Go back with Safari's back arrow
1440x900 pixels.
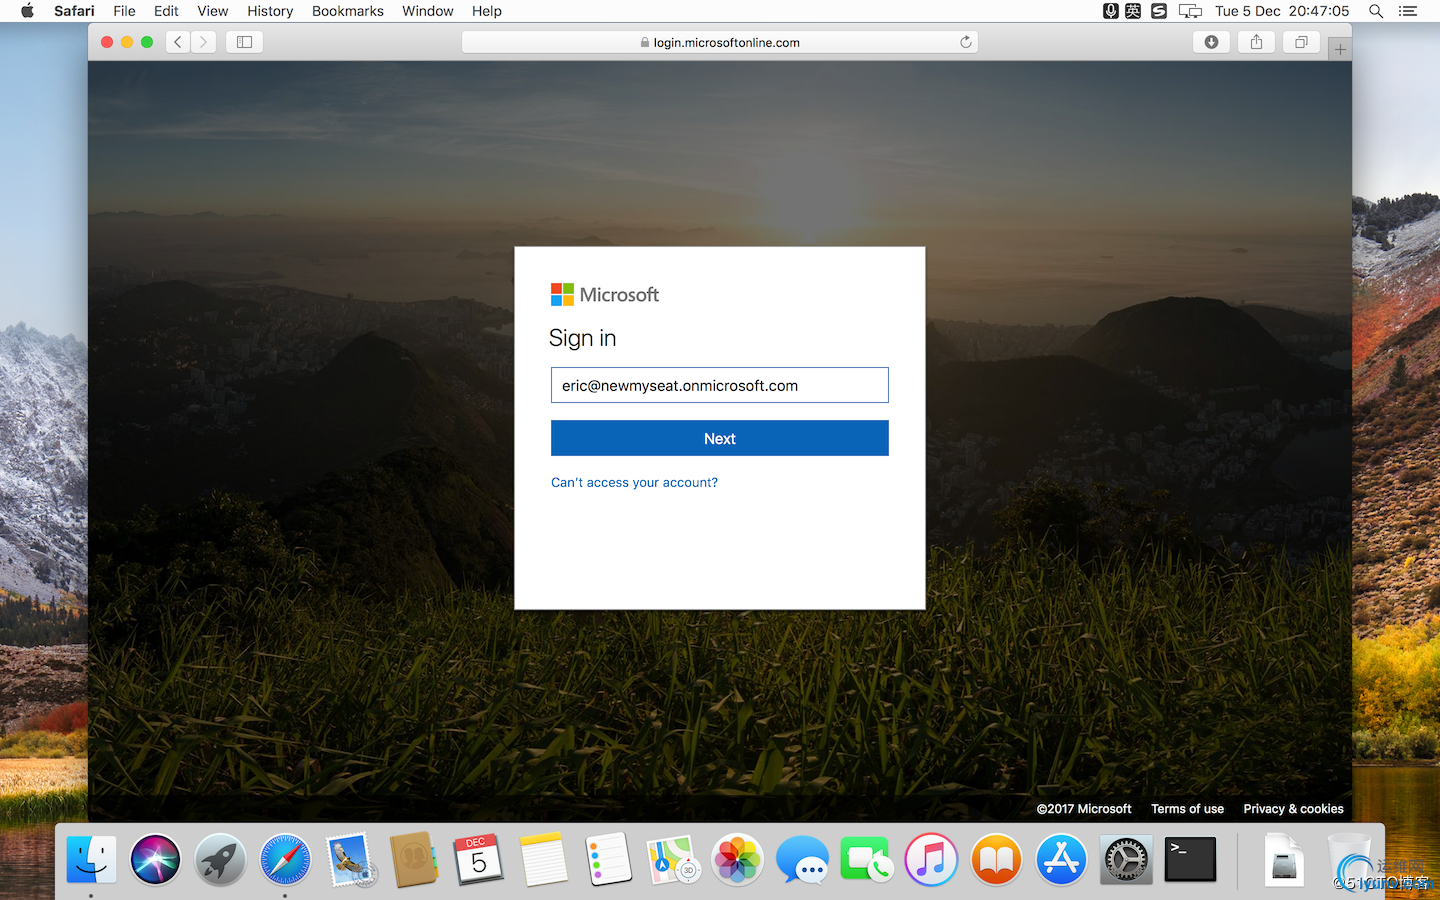coord(178,42)
